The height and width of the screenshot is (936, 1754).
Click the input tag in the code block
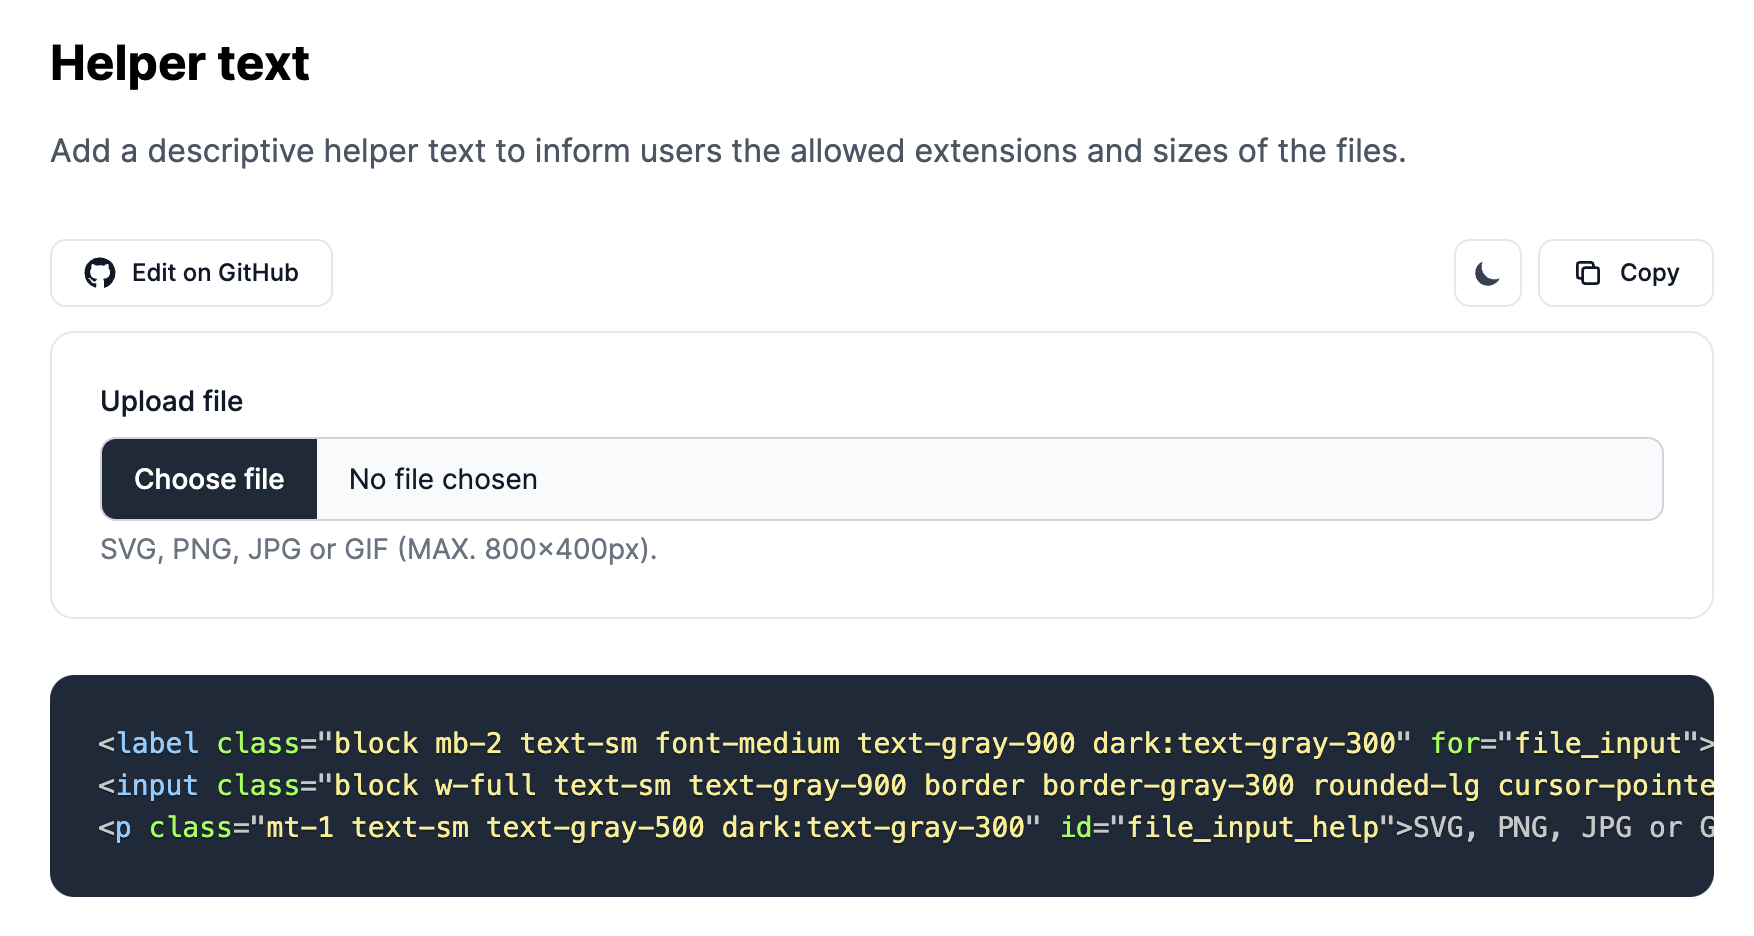(x=157, y=785)
